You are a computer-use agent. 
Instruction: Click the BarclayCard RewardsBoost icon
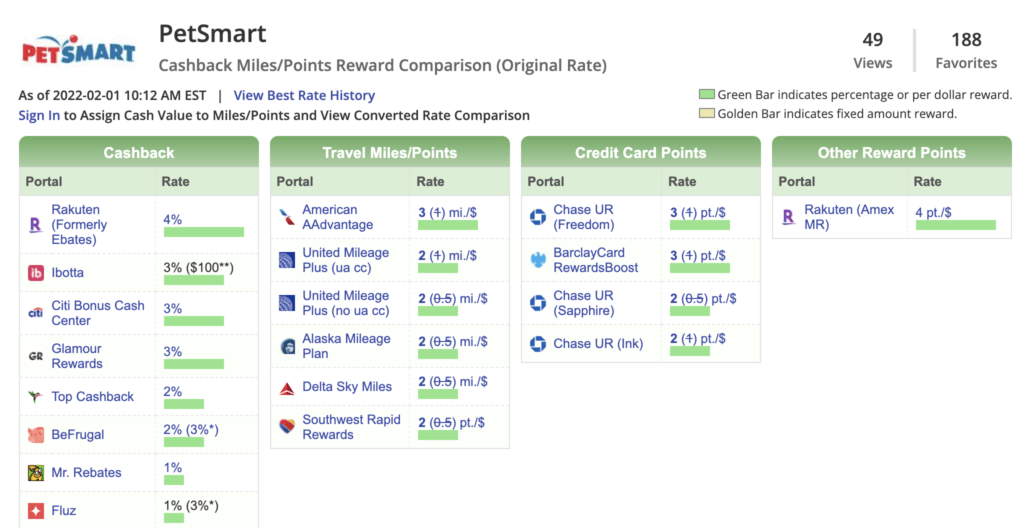click(538, 260)
